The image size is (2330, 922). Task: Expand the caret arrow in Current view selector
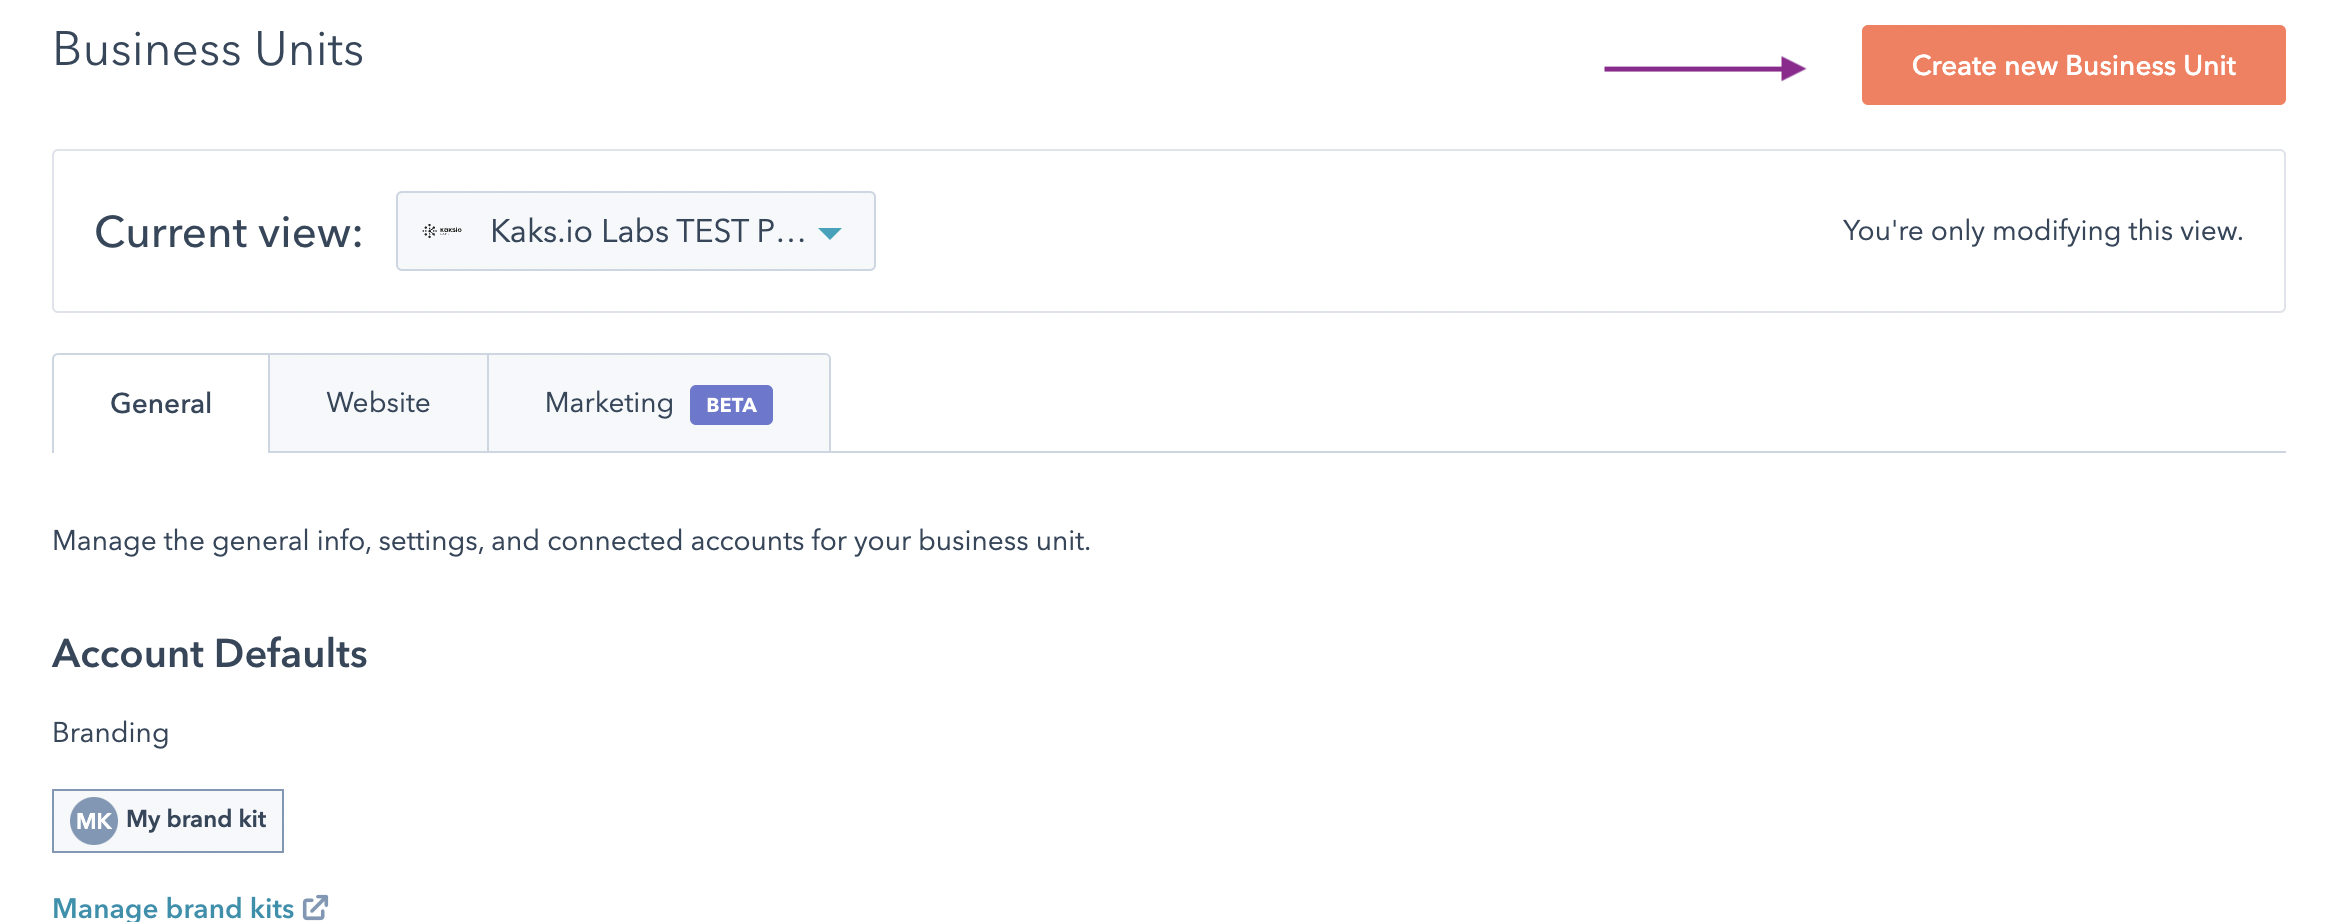tap(830, 233)
